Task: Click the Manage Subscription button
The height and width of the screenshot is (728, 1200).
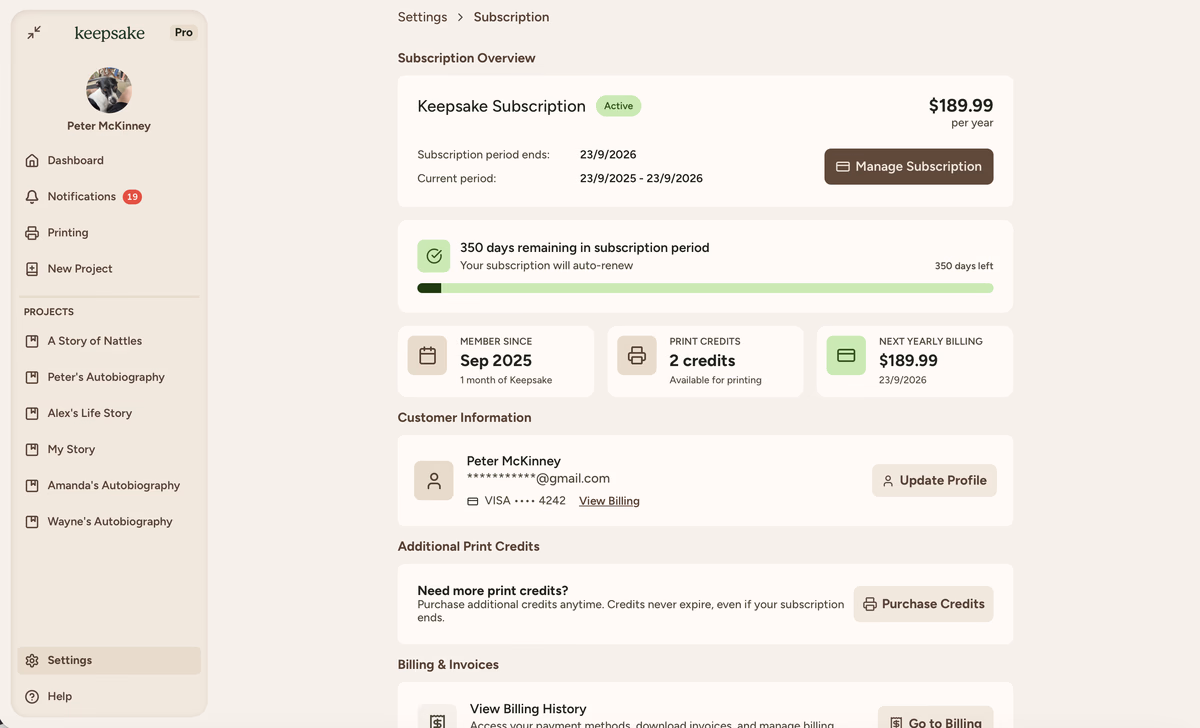Action: (908, 167)
